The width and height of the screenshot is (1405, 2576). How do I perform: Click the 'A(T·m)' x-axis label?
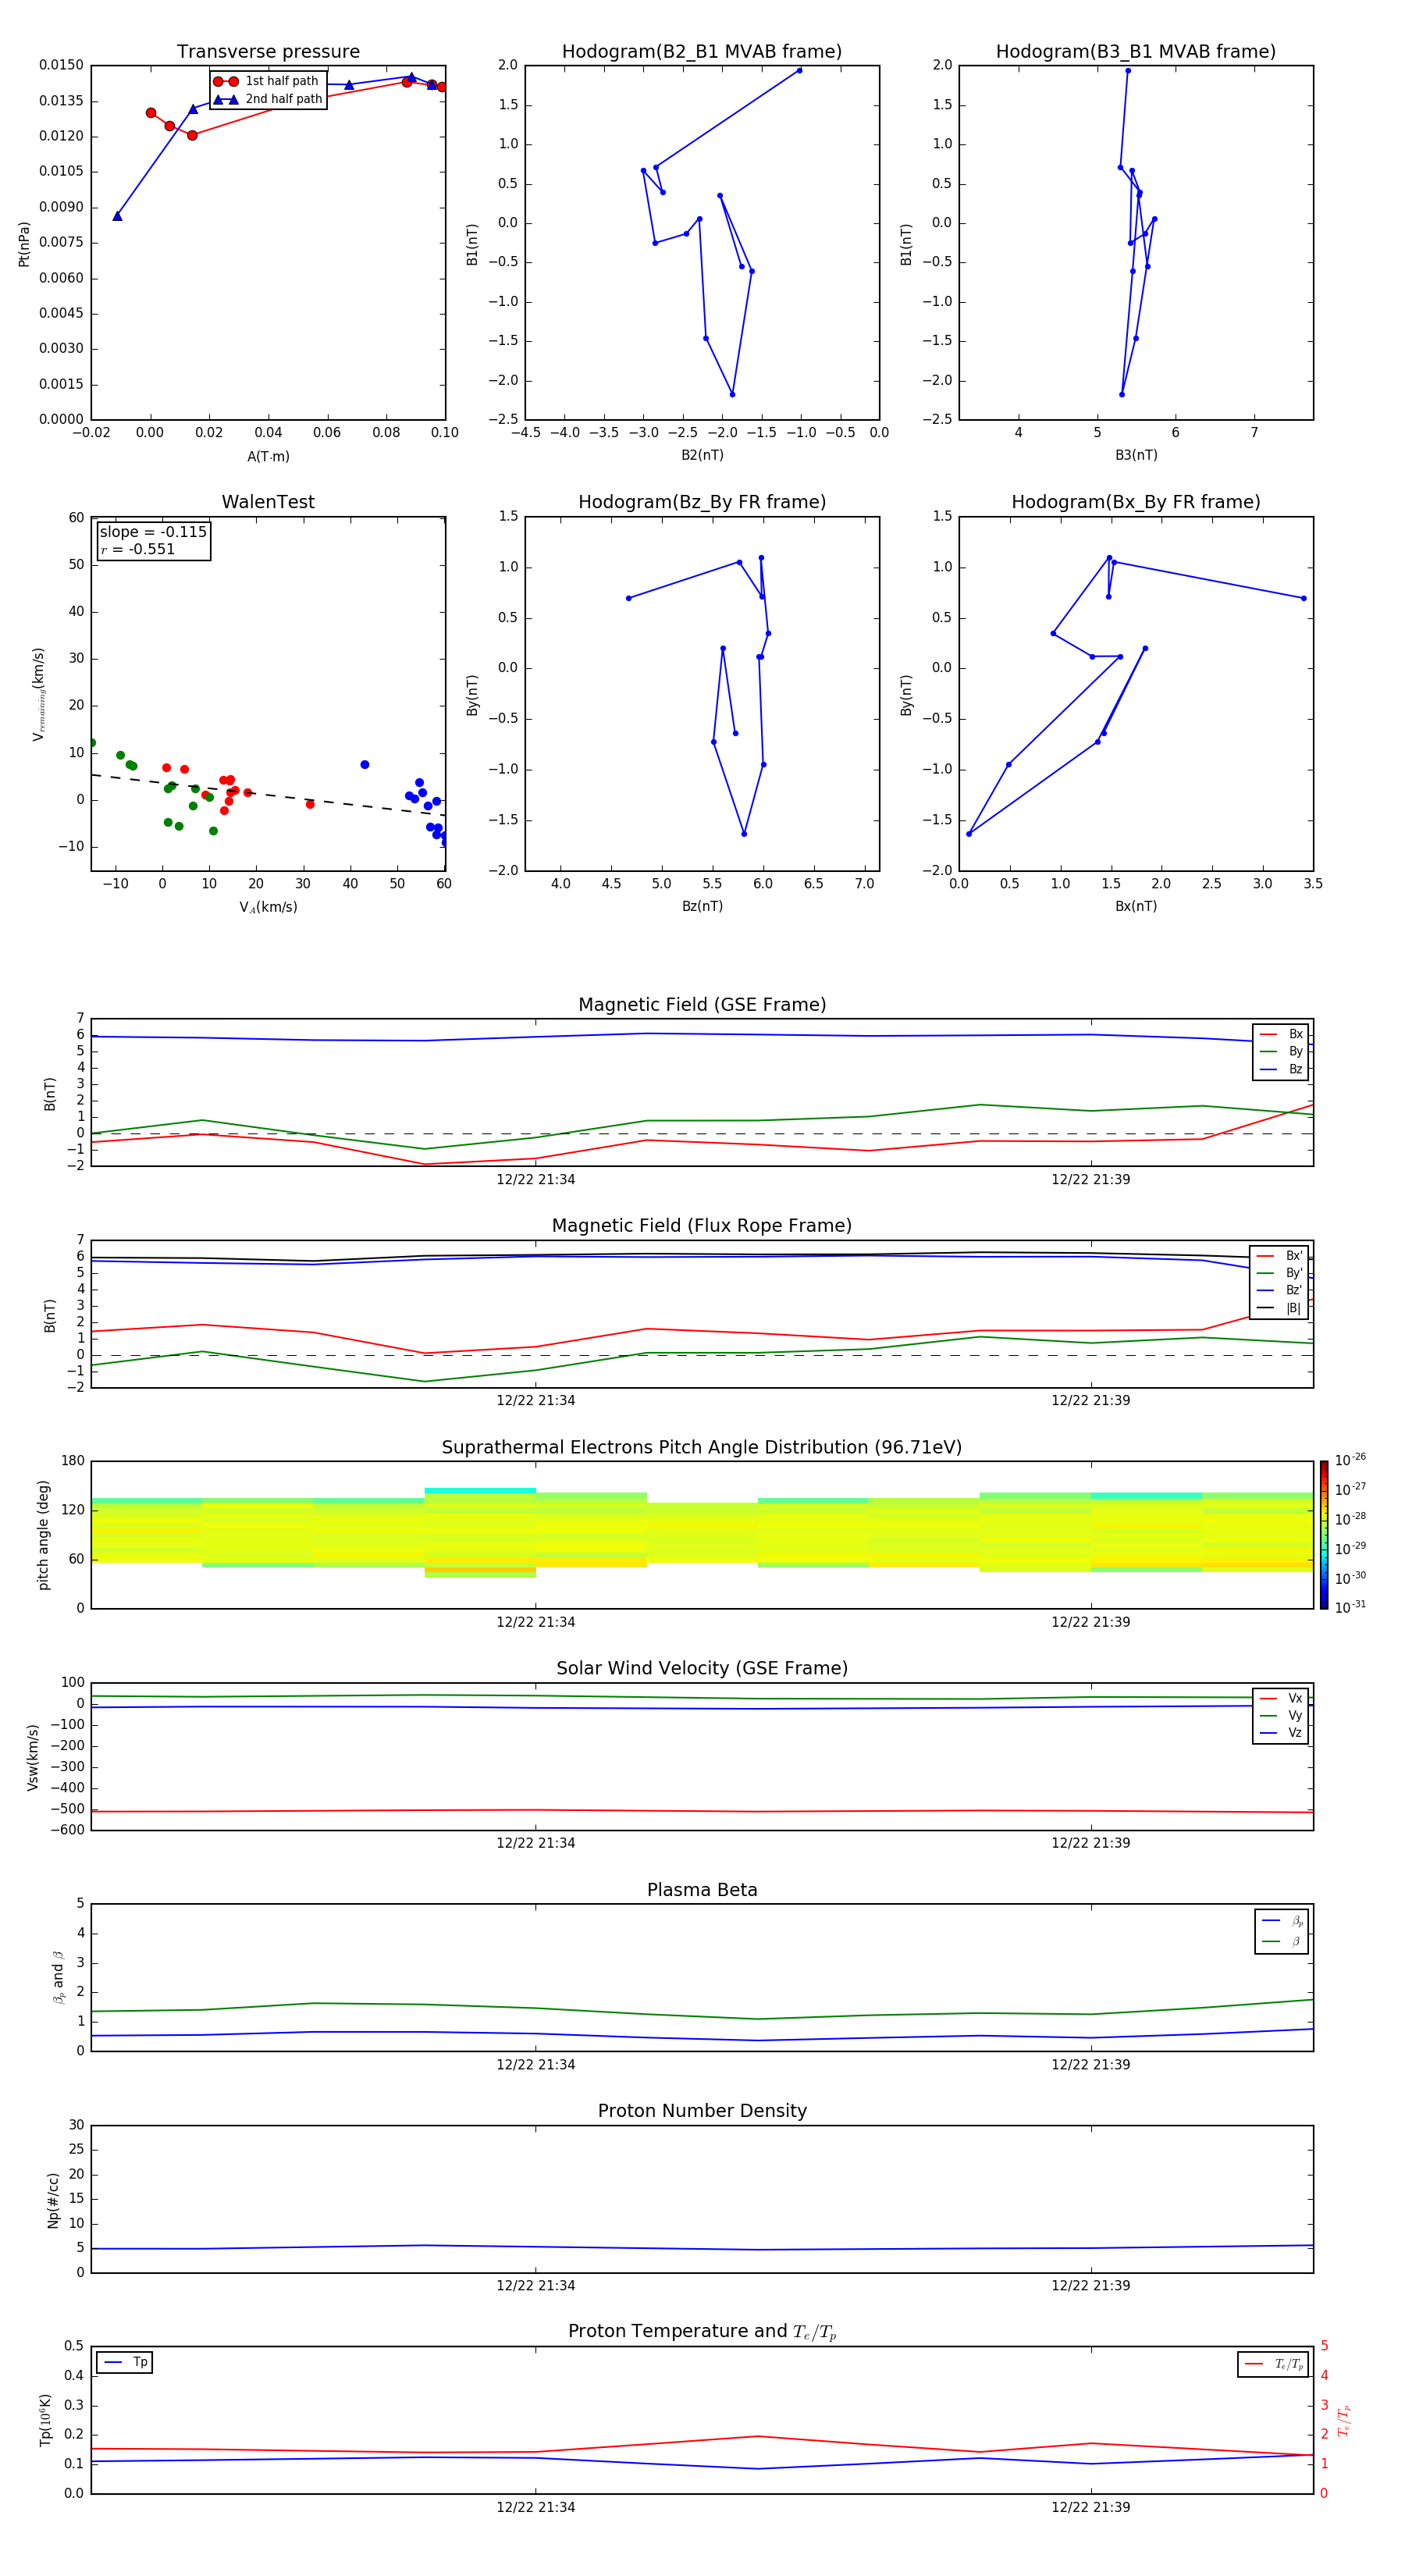(268, 457)
